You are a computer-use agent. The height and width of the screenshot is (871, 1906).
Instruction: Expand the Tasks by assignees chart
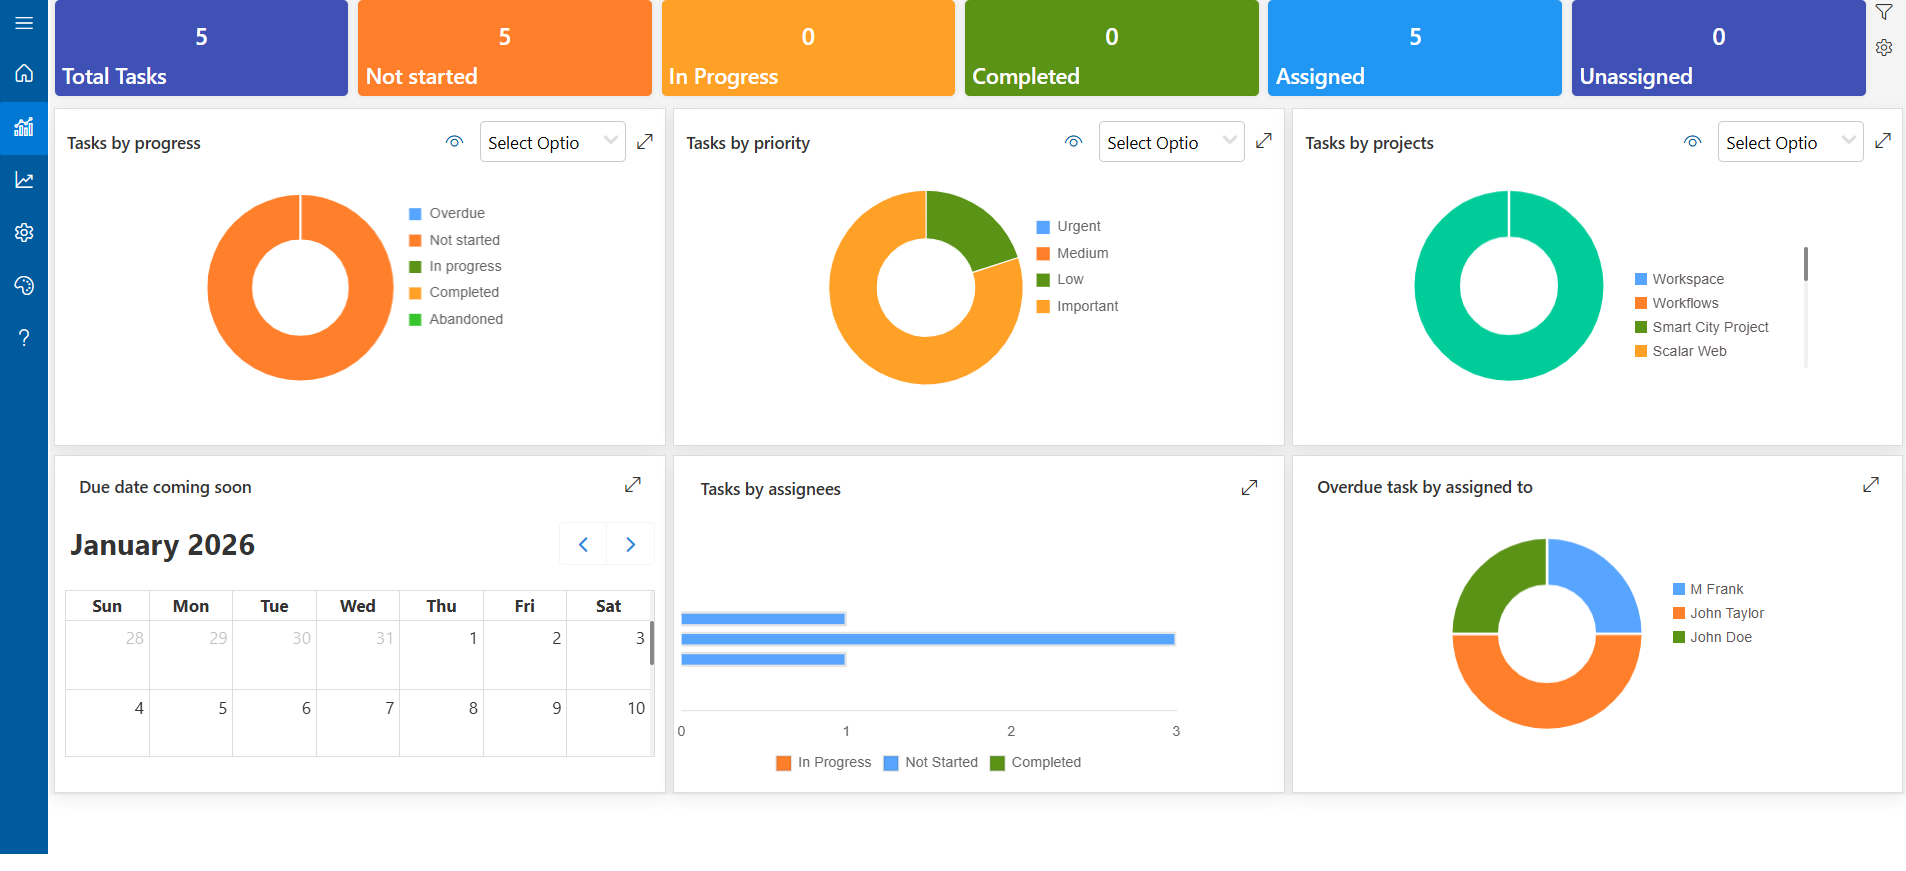click(1250, 488)
